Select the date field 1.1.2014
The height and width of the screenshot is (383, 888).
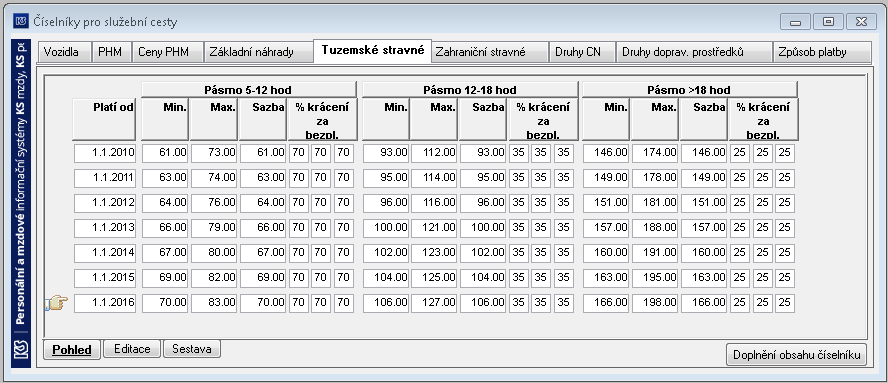point(105,253)
